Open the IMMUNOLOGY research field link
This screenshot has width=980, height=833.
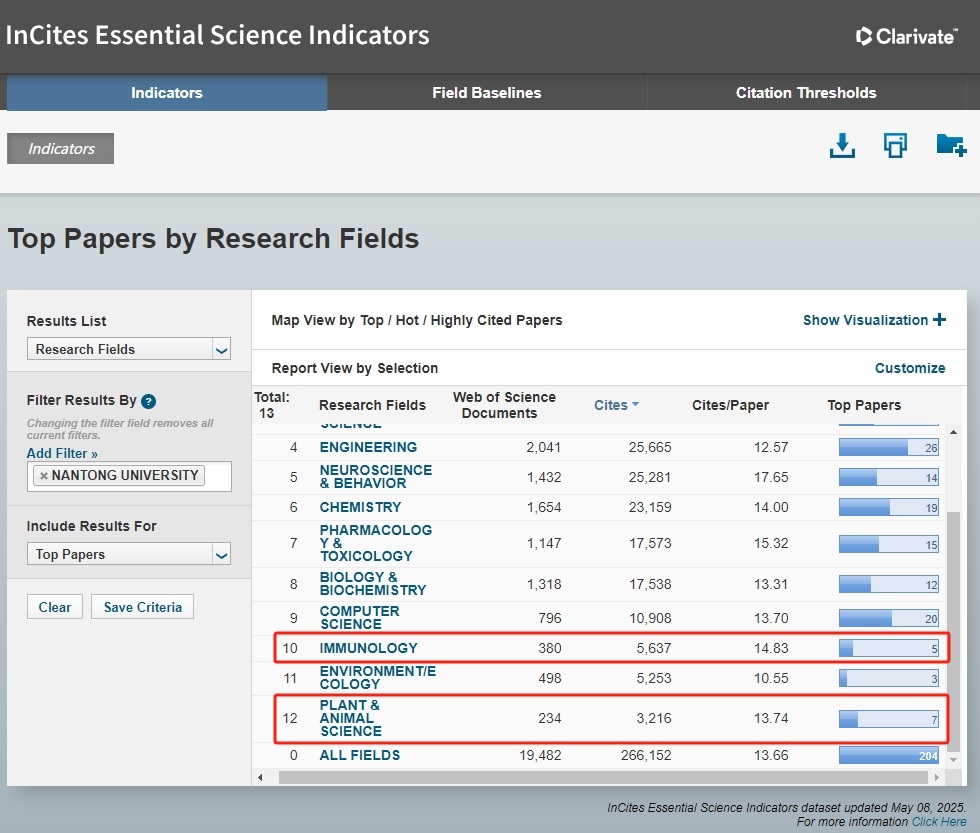(368, 648)
